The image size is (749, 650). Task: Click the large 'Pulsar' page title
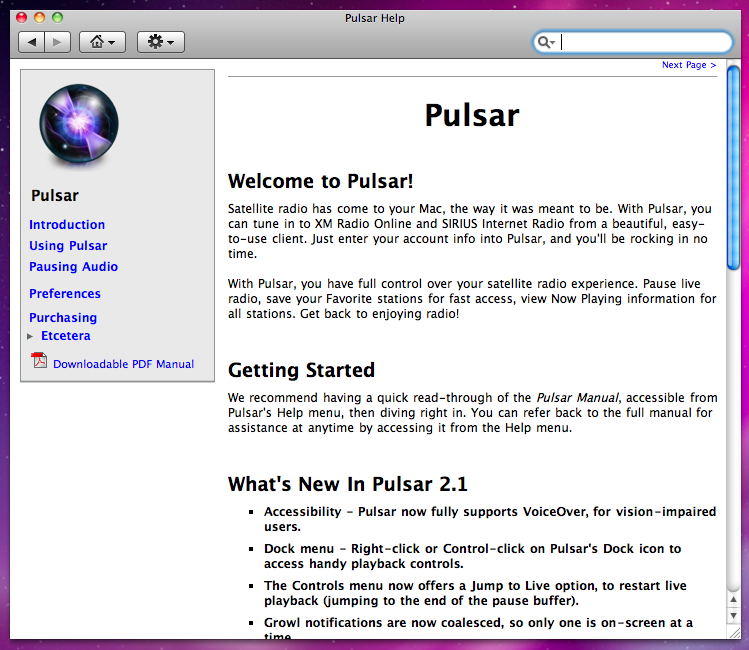click(472, 116)
